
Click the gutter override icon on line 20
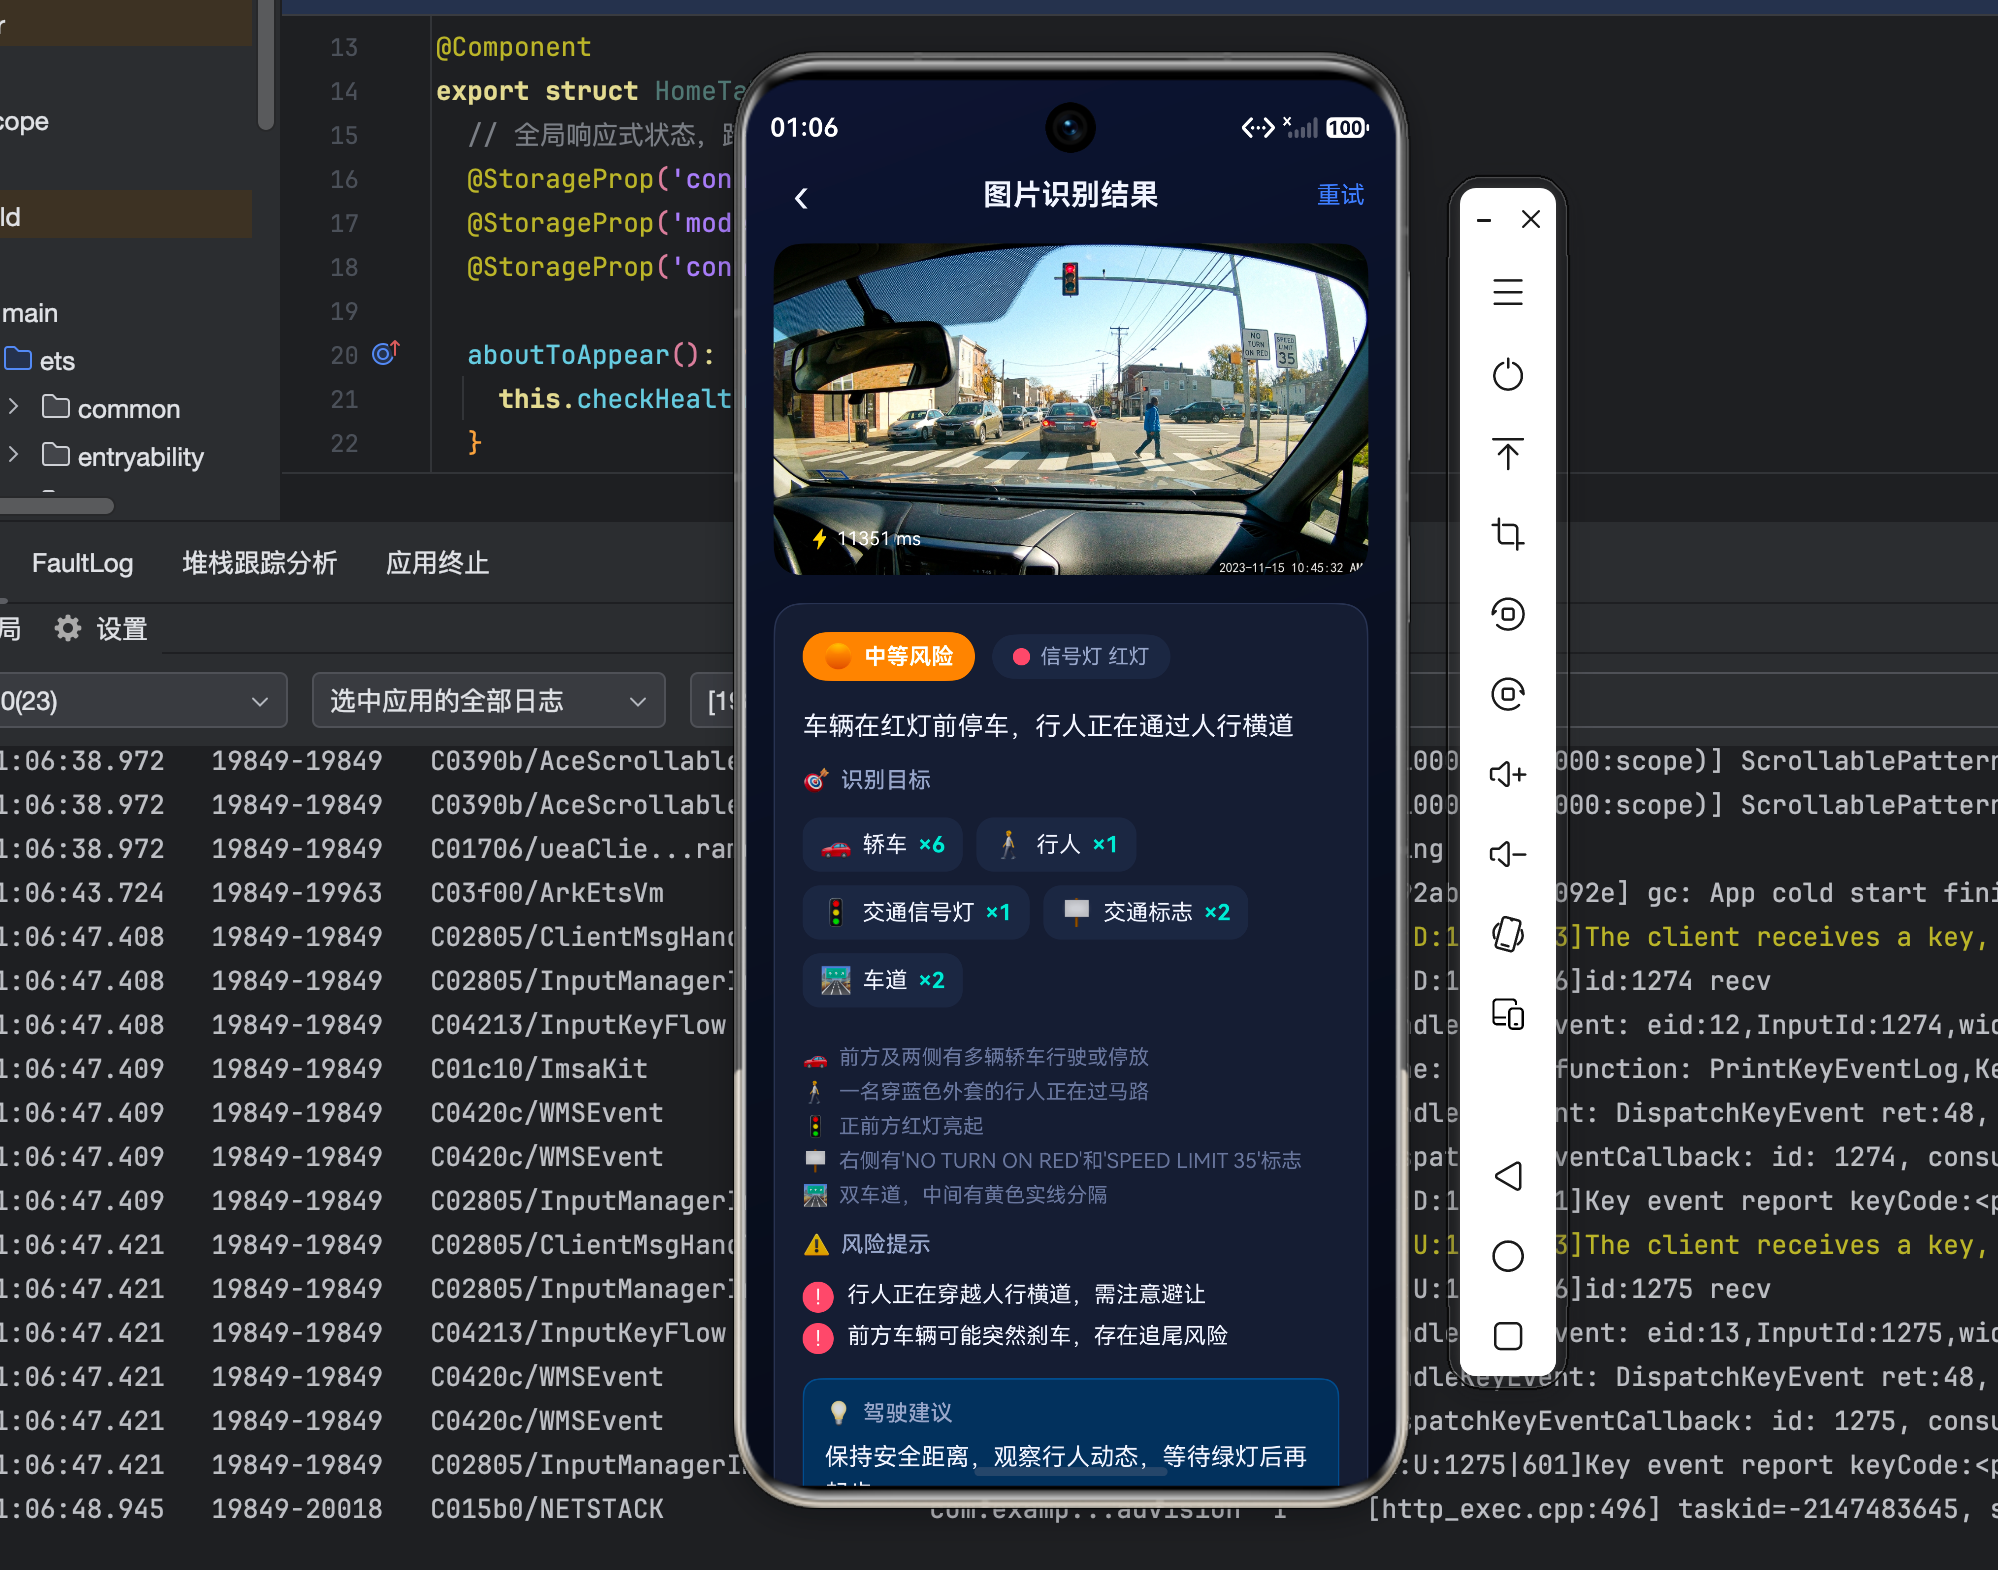click(x=386, y=353)
